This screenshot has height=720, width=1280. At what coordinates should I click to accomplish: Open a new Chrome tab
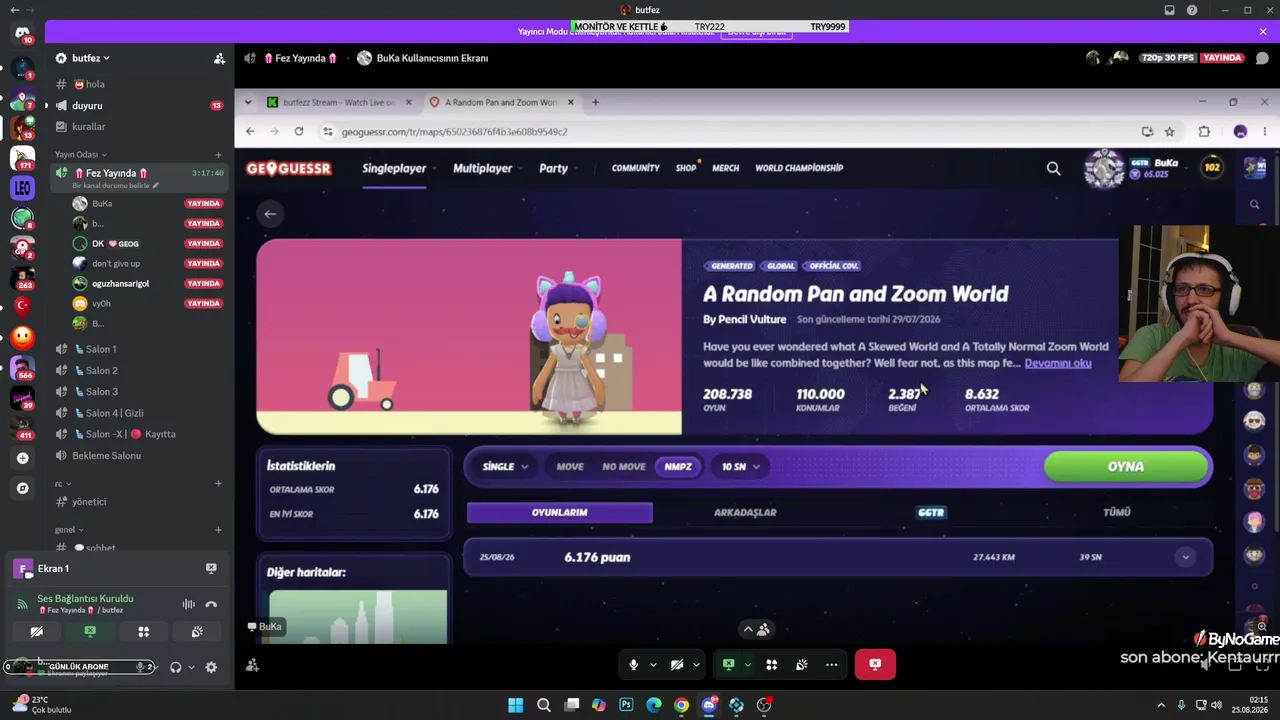tap(595, 102)
